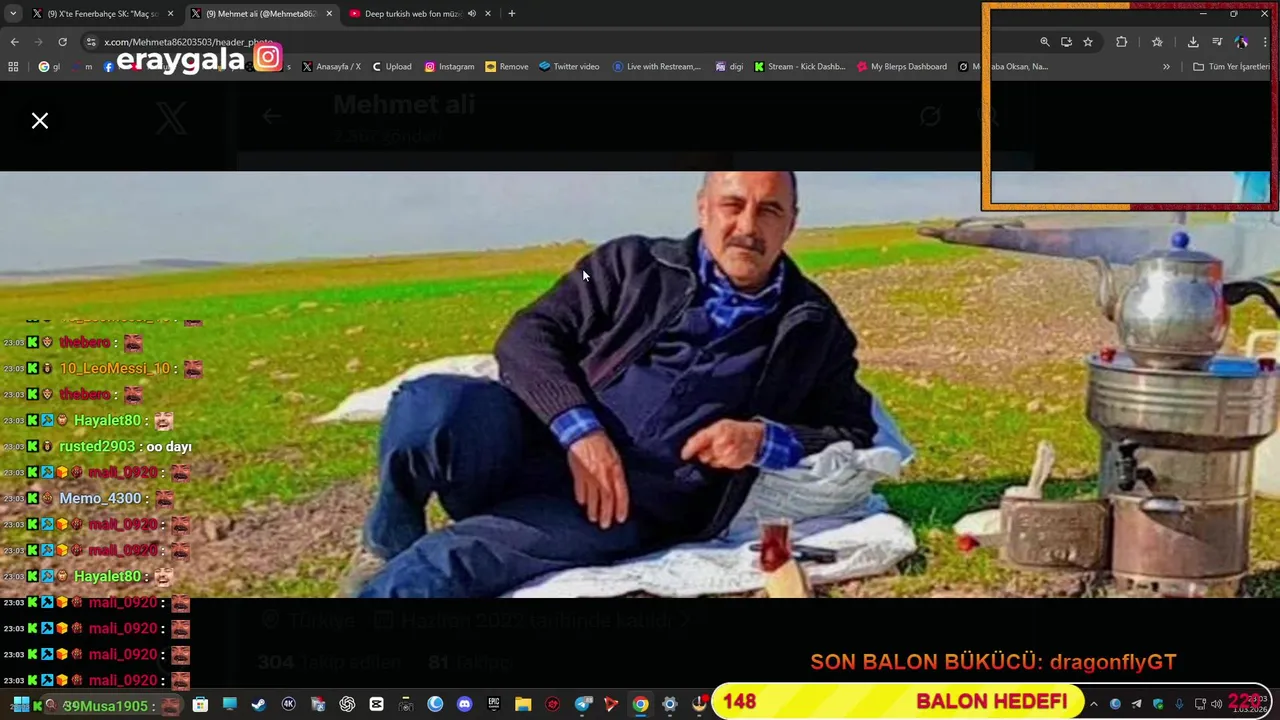Open Google Chrome from the taskbar
1280x720 pixels.
click(640, 705)
